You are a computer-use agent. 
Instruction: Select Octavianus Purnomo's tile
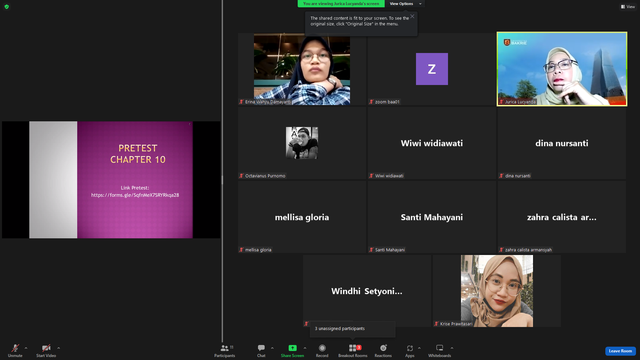click(x=302, y=143)
